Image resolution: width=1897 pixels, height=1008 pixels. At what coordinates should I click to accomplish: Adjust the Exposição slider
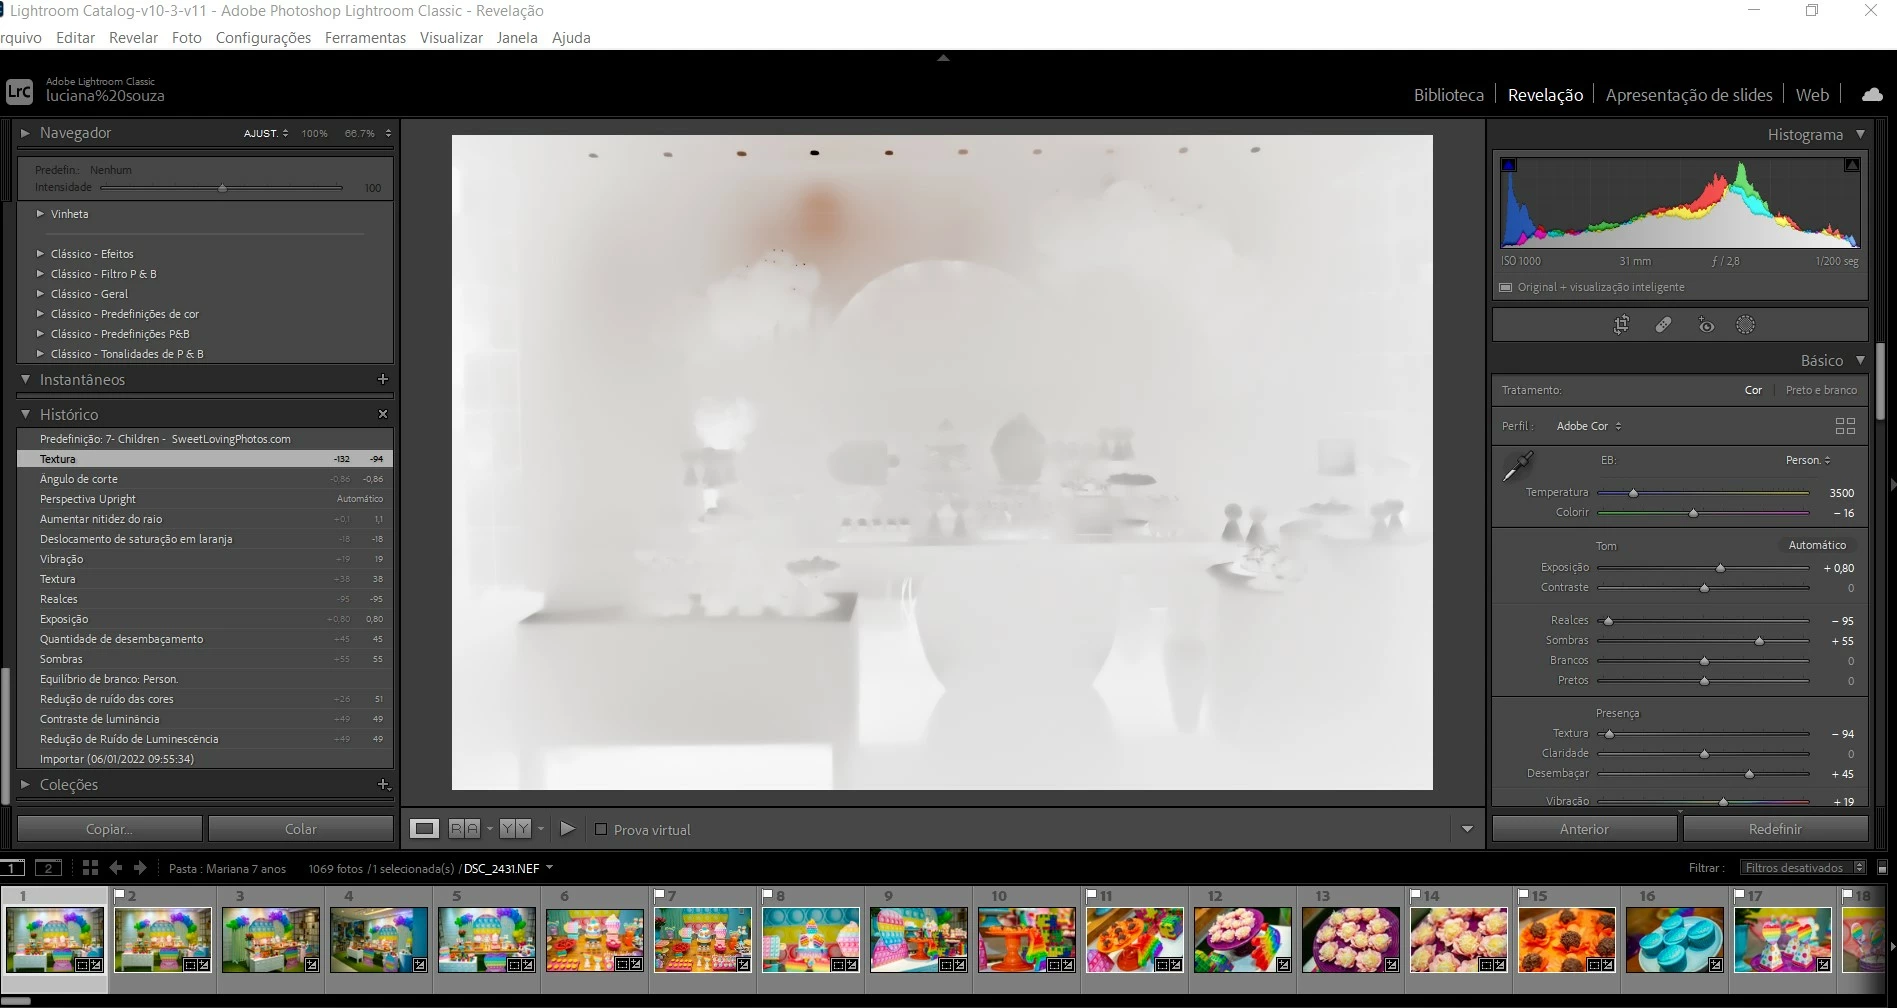(1720, 568)
